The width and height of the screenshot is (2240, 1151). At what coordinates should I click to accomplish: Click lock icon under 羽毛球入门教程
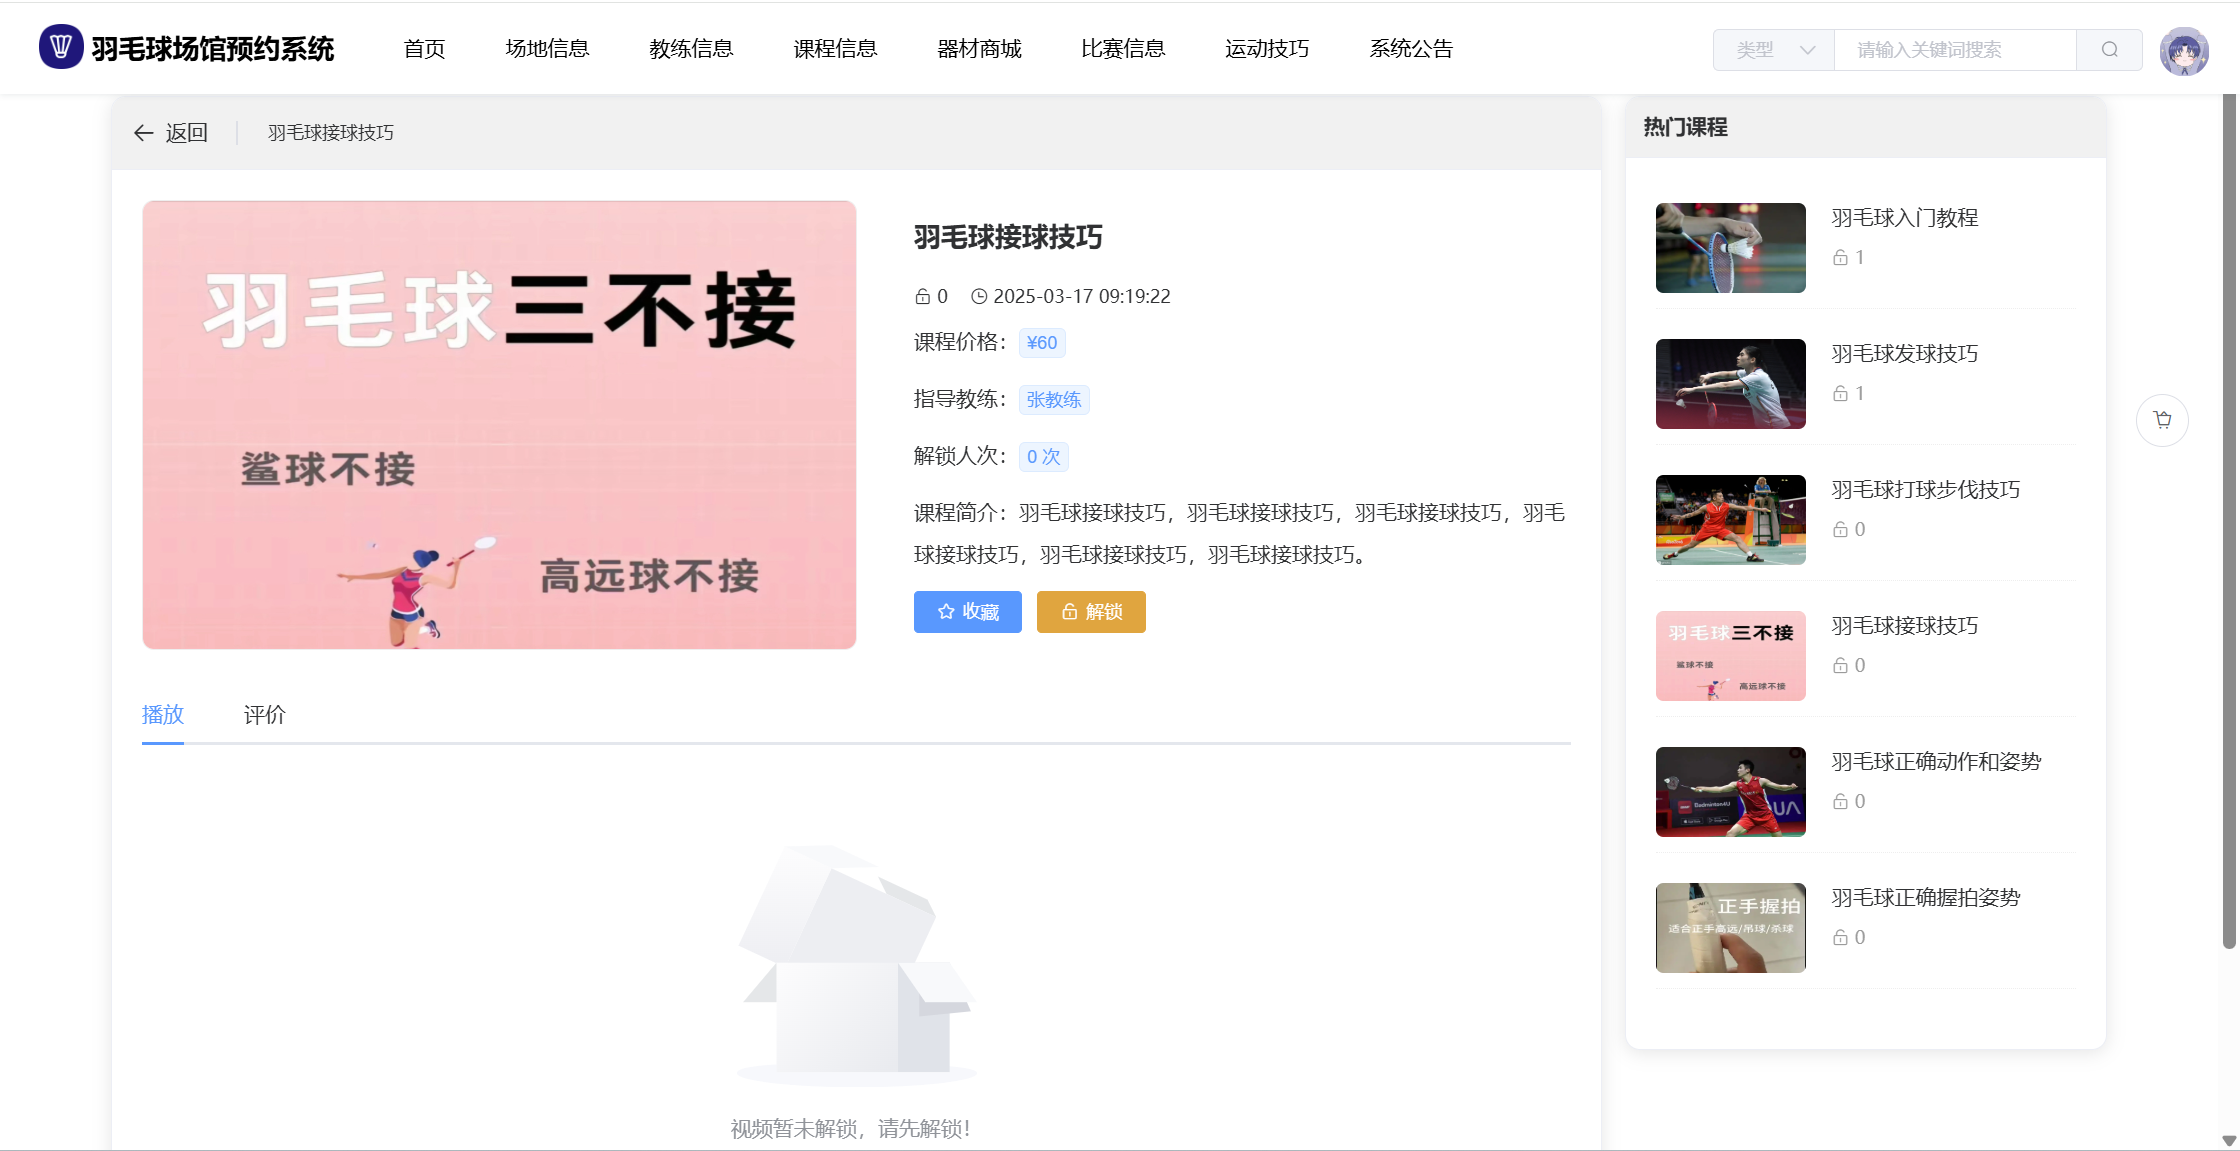pos(1840,258)
